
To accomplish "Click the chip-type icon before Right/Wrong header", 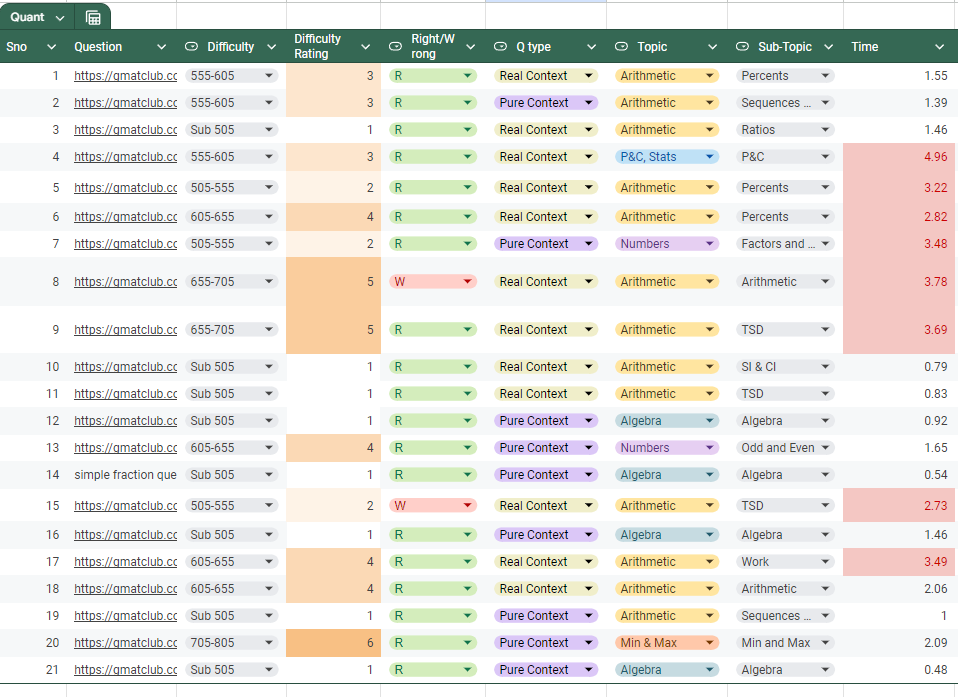I will (x=395, y=47).
